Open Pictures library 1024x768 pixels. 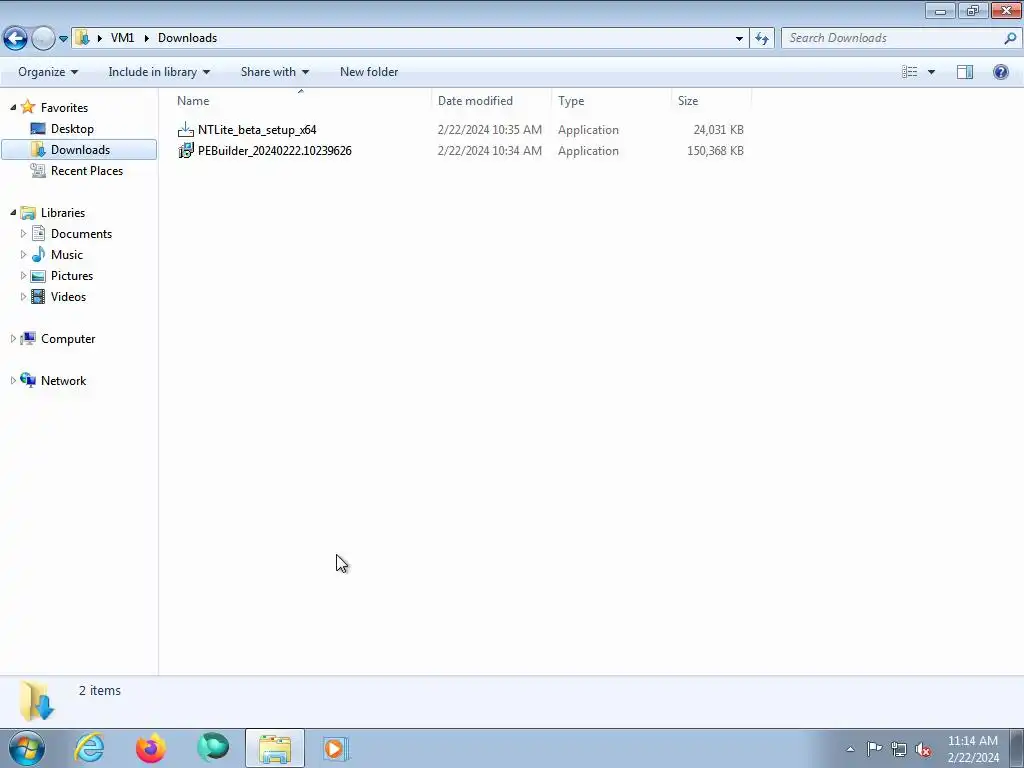72,276
